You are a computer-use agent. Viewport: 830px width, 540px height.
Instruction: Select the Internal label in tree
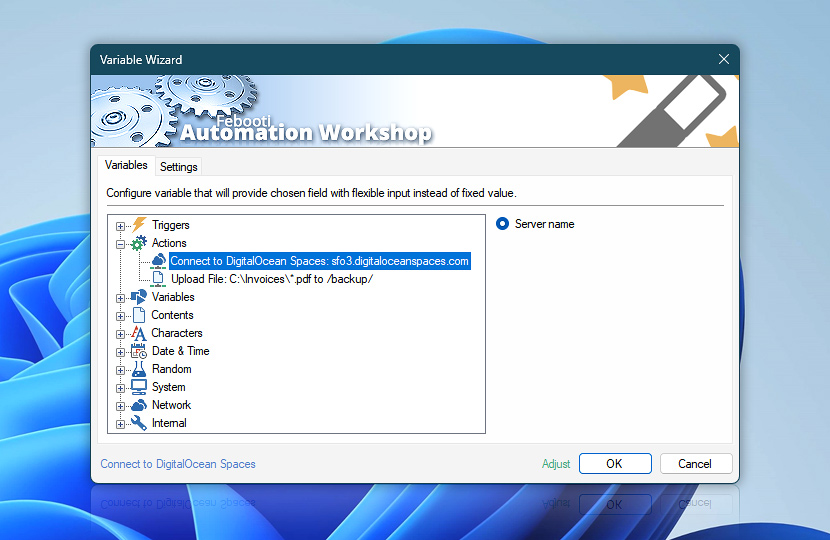[x=169, y=423]
